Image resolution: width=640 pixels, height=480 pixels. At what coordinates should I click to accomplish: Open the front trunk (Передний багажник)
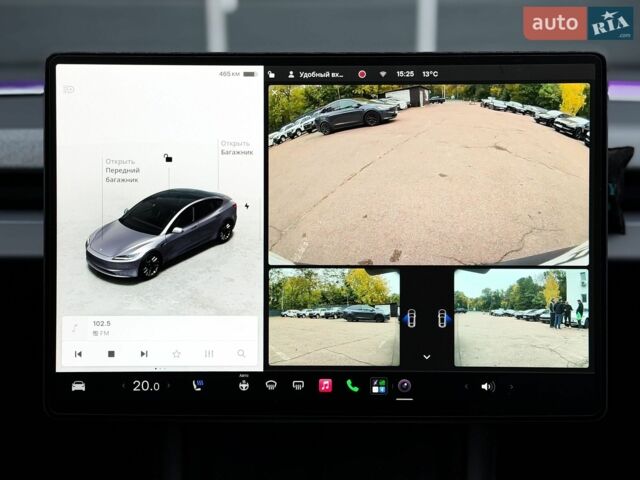point(122,170)
